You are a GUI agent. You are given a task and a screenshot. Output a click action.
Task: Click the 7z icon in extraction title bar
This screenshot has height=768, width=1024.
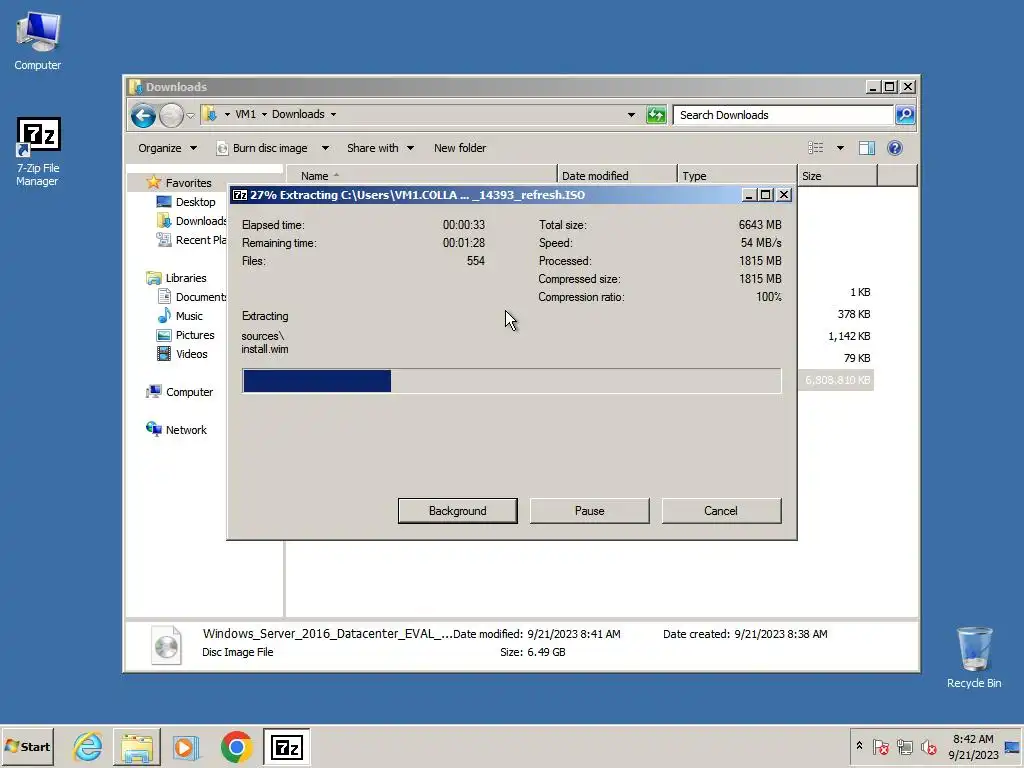(240, 195)
